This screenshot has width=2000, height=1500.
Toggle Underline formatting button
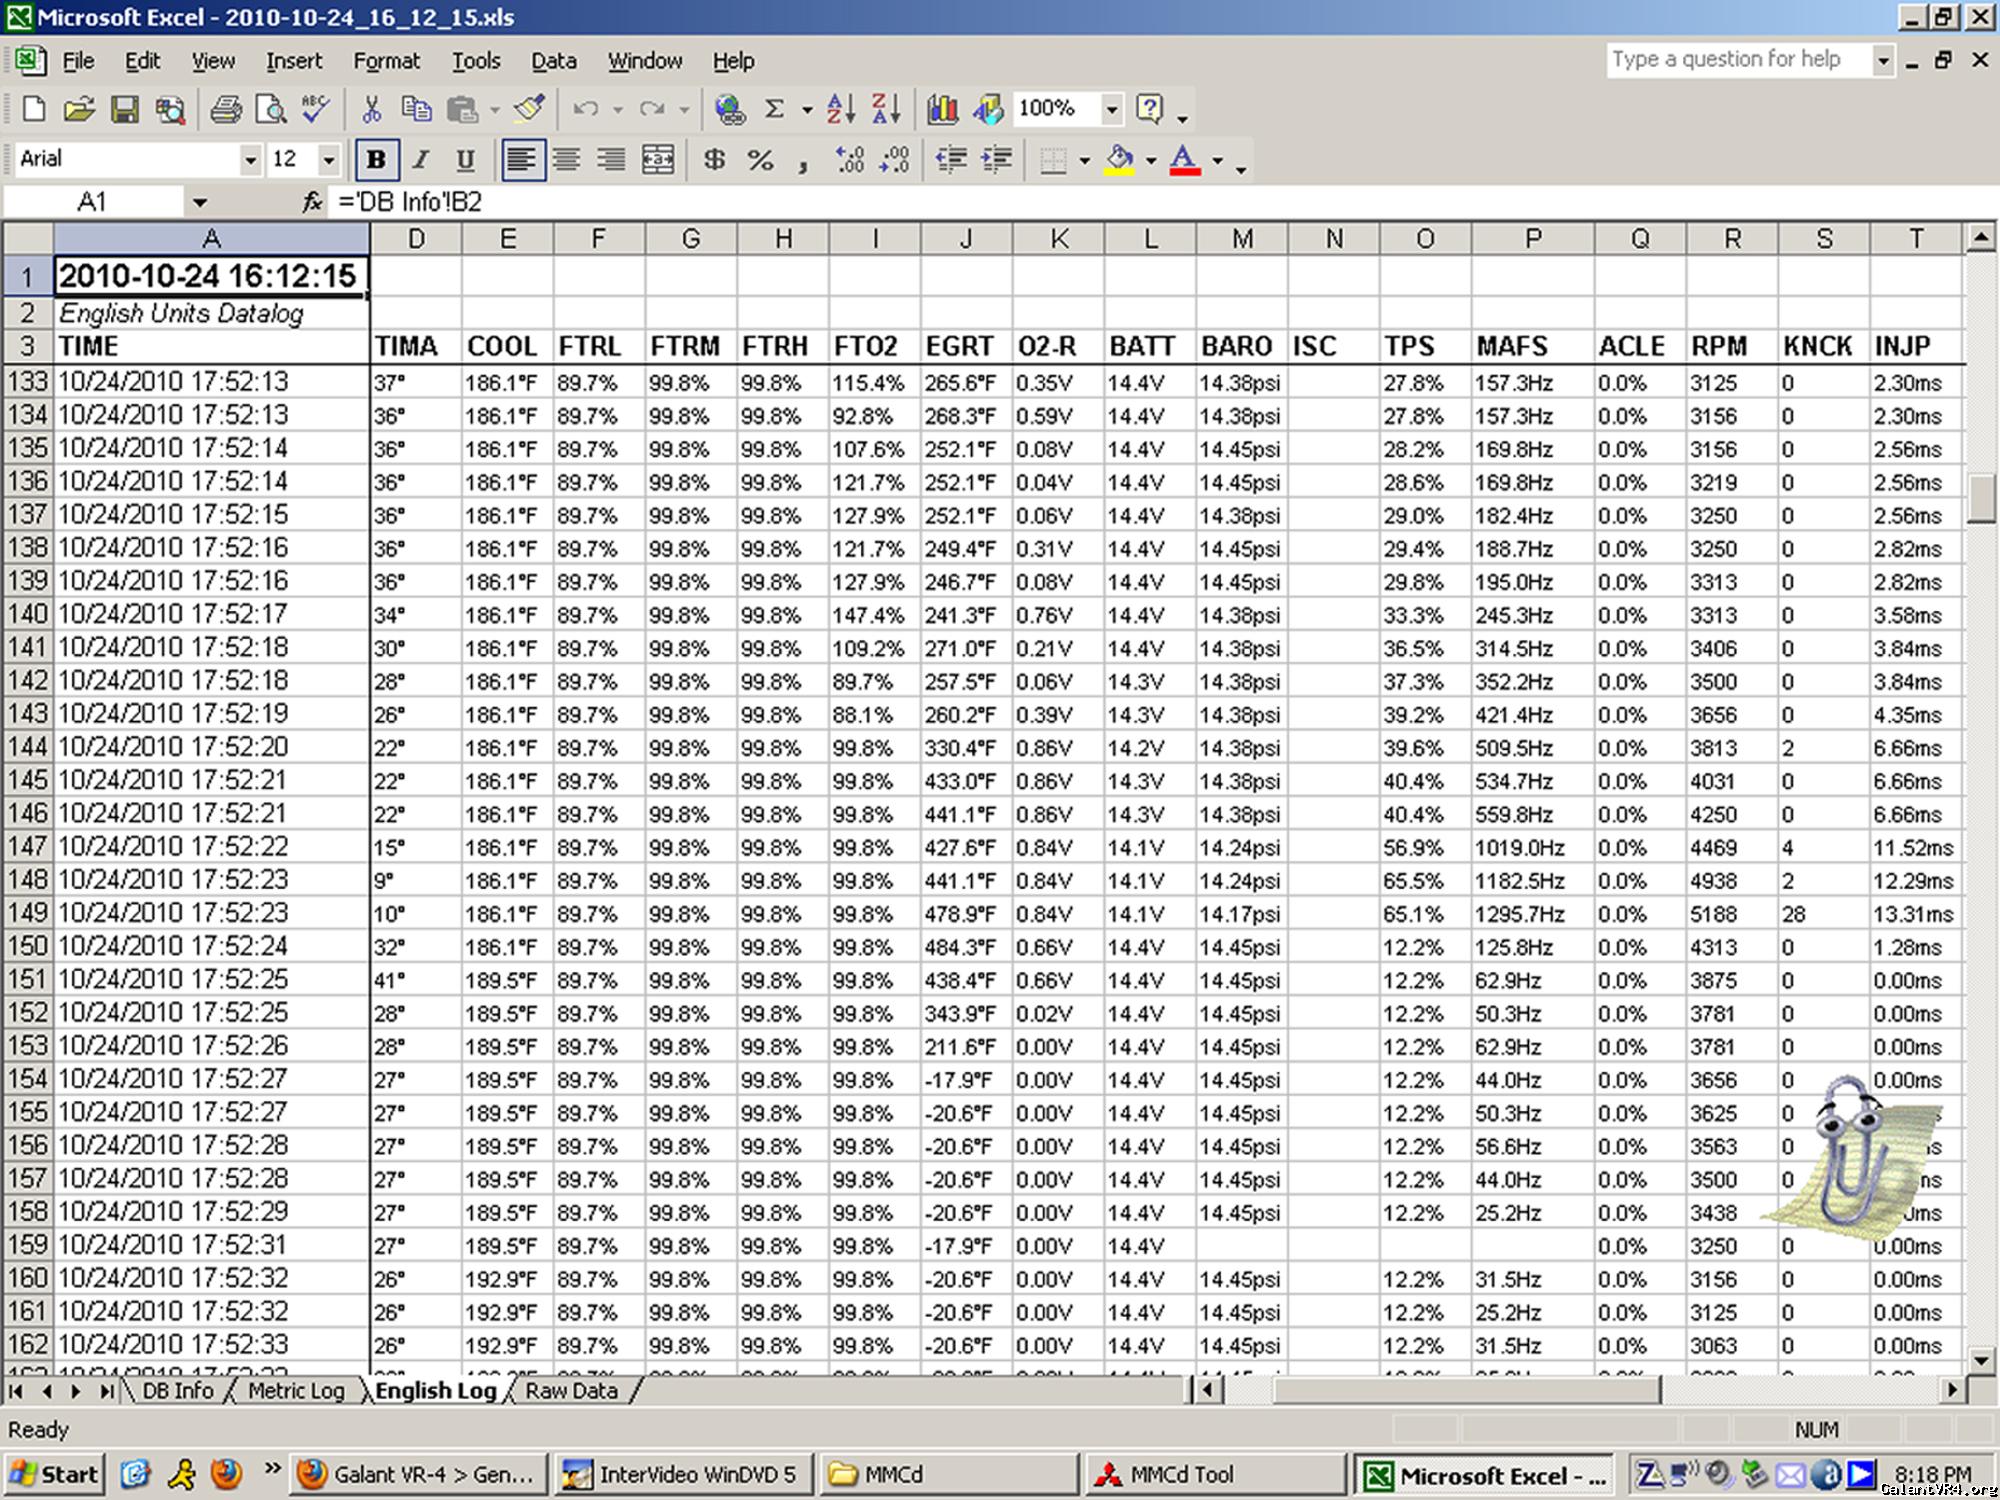[x=465, y=160]
